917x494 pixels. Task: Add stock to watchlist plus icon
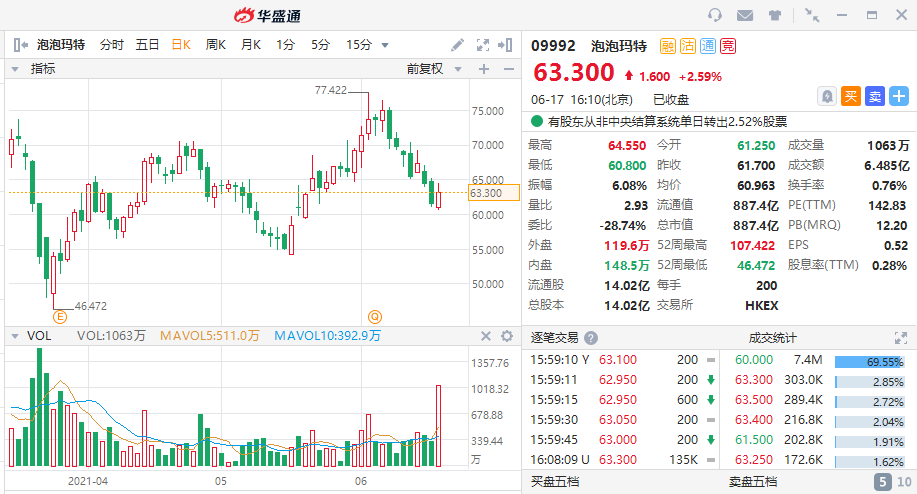click(899, 96)
